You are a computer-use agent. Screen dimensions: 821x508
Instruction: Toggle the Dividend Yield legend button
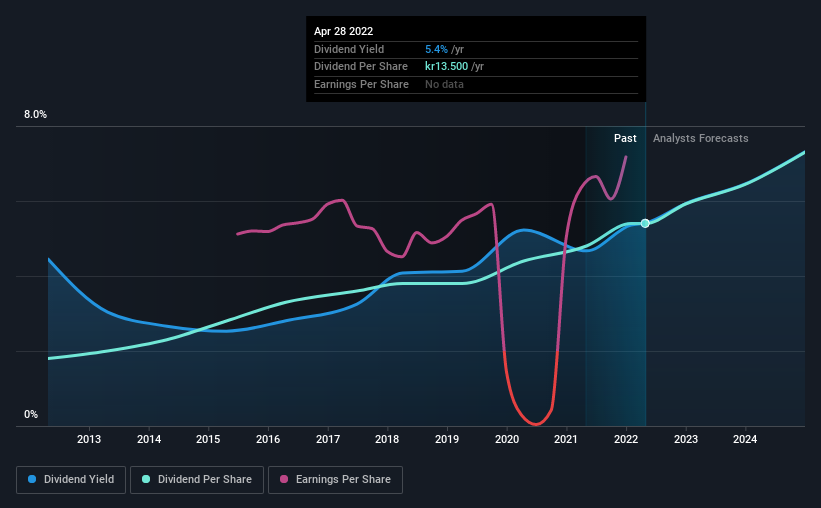pos(70,480)
